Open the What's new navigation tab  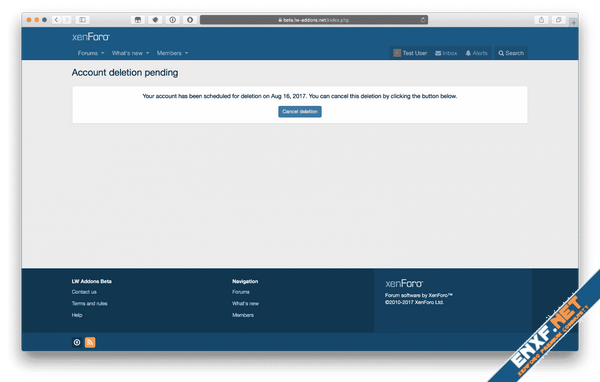[x=127, y=53]
